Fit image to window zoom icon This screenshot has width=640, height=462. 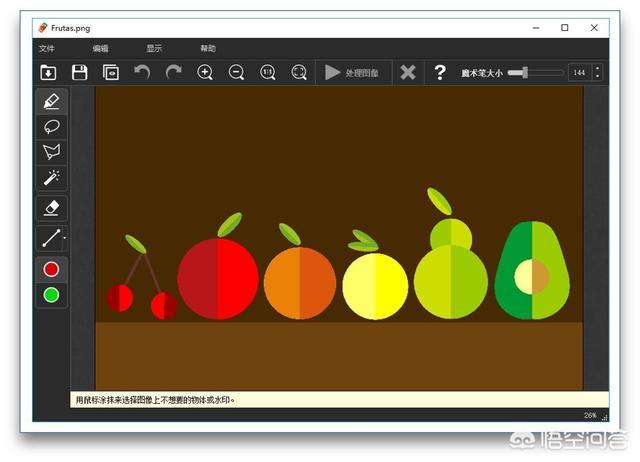coord(299,73)
